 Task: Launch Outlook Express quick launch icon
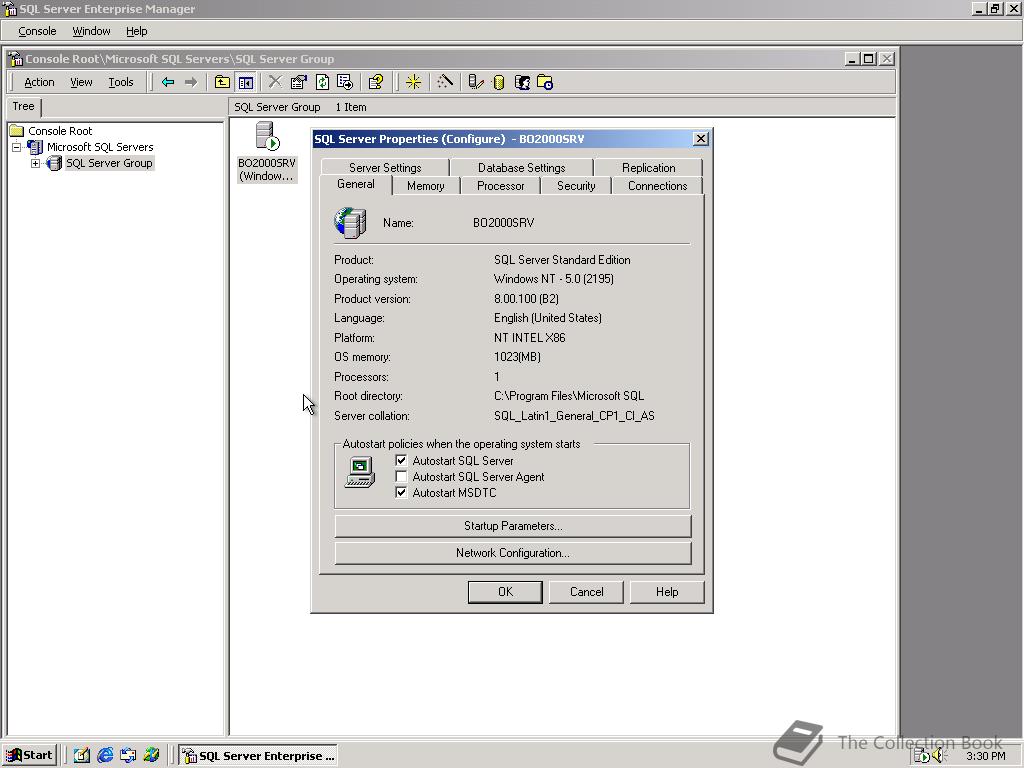(x=128, y=756)
